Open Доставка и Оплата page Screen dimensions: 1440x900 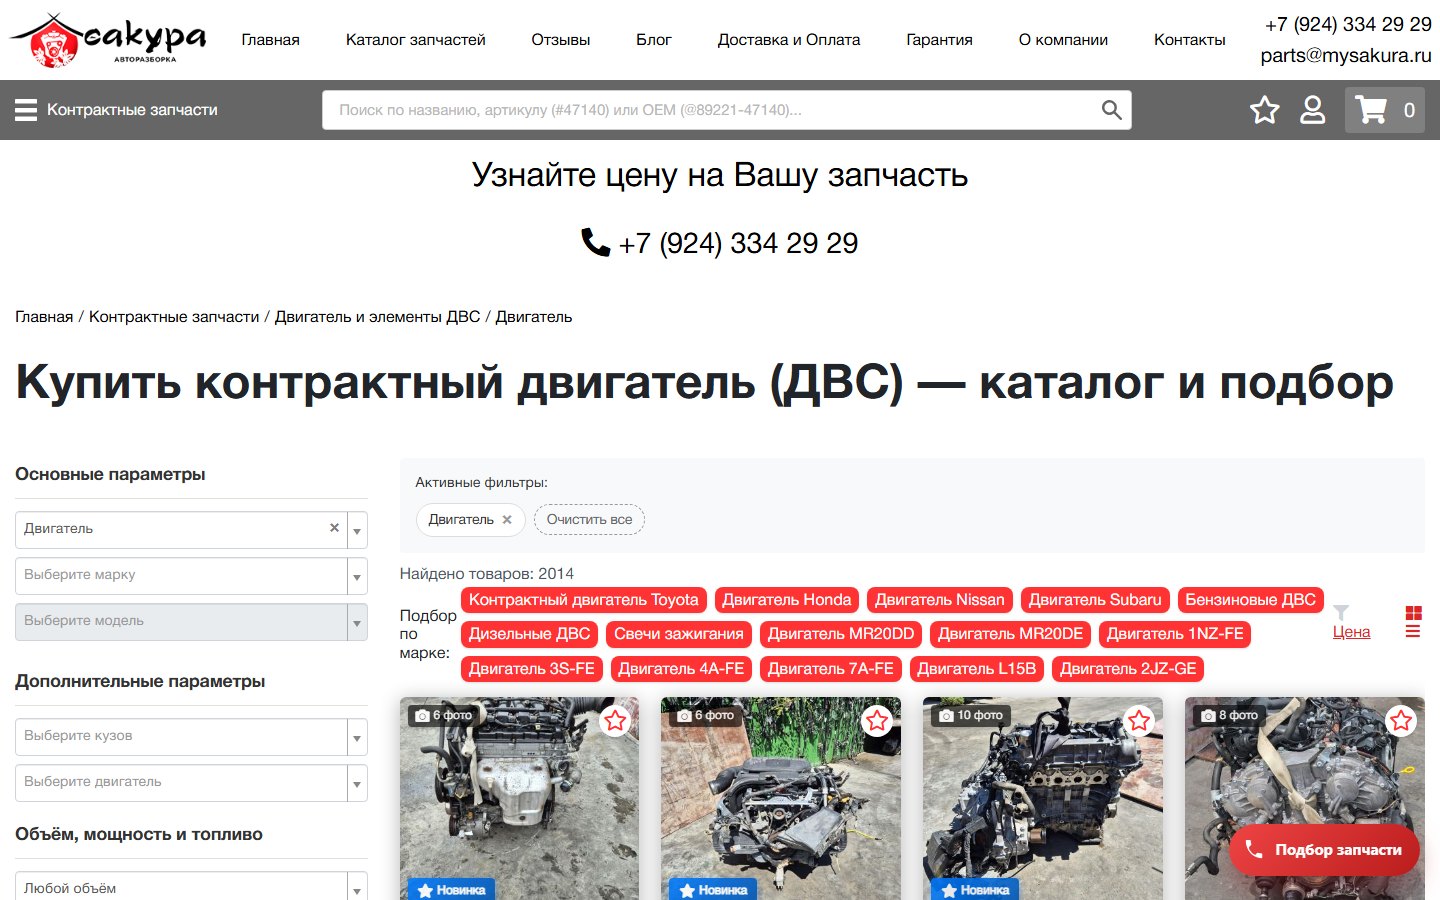click(789, 40)
